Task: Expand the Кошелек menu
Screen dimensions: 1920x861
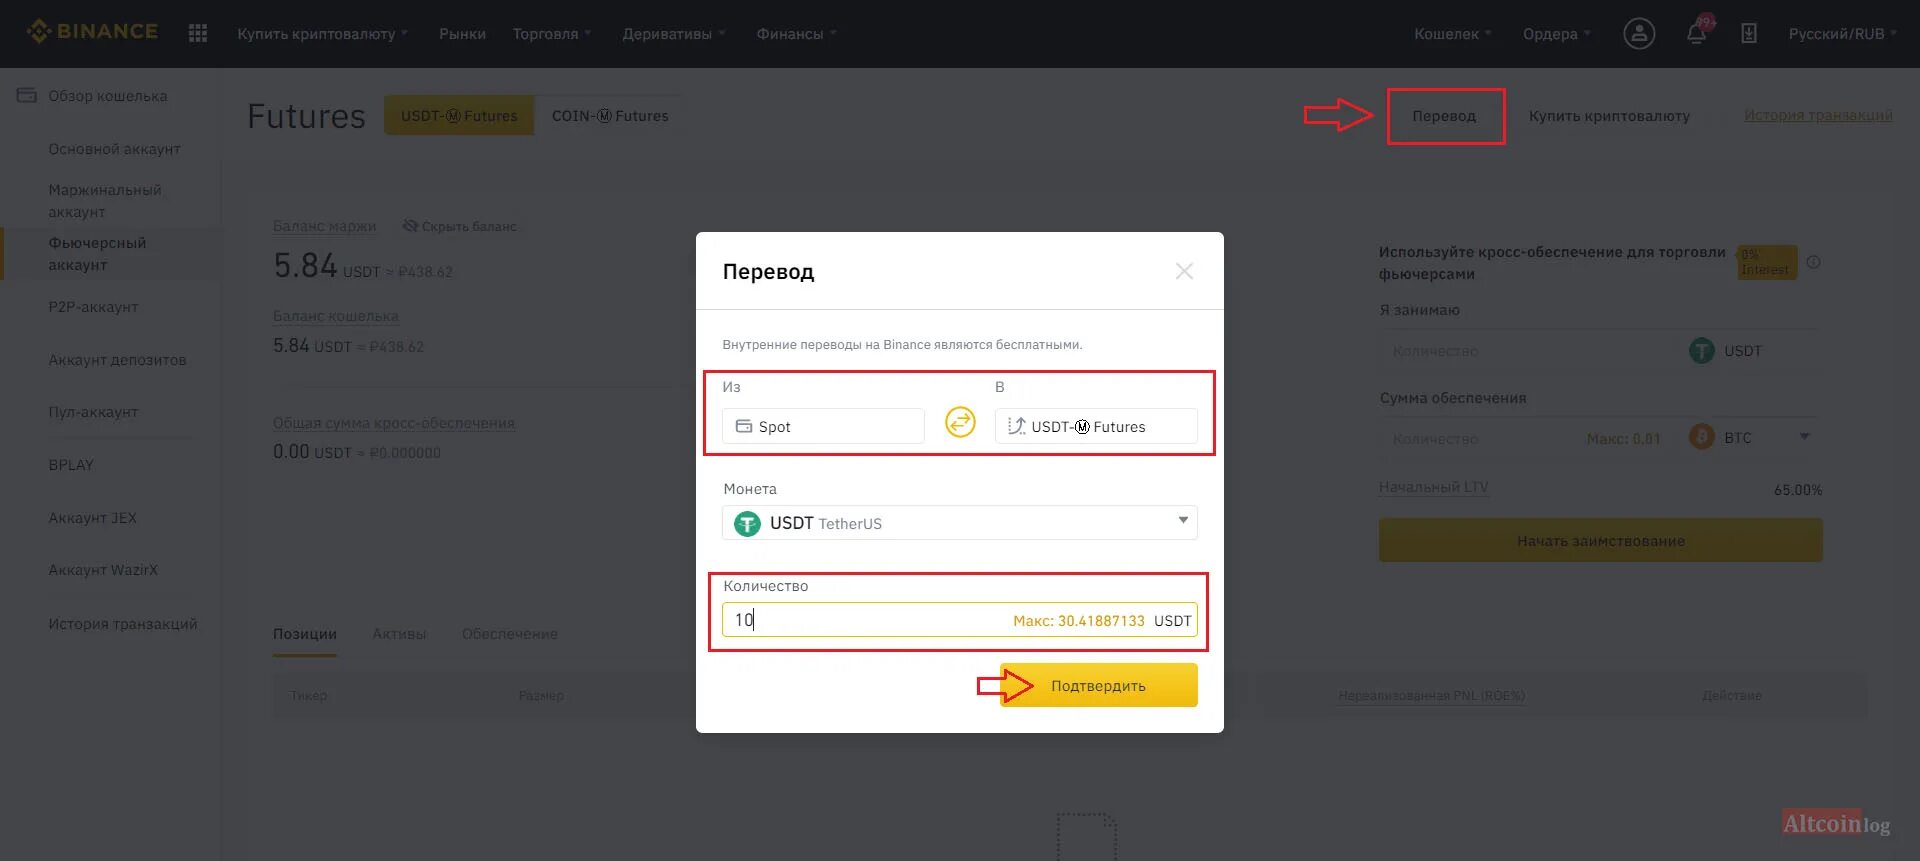Action: (x=1452, y=33)
